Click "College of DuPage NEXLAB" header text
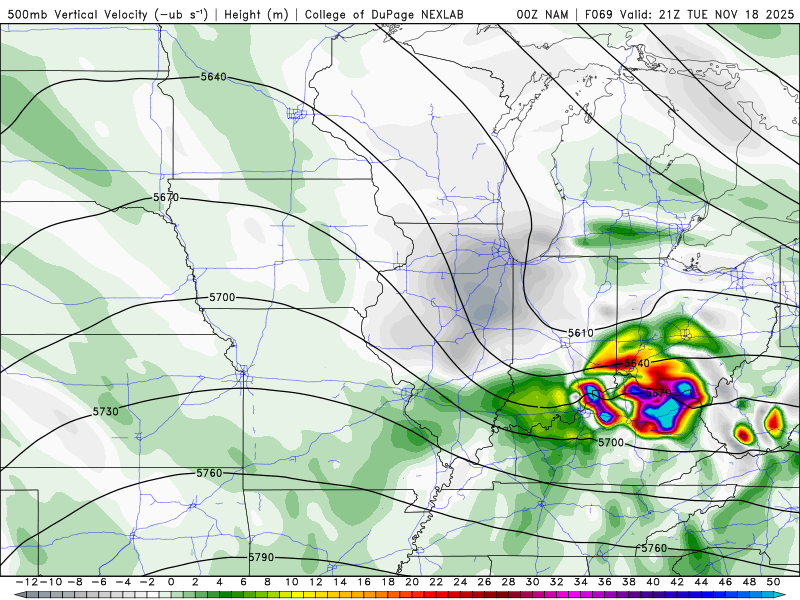Screen dimensions: 800x600 click(x=384, y=14)
